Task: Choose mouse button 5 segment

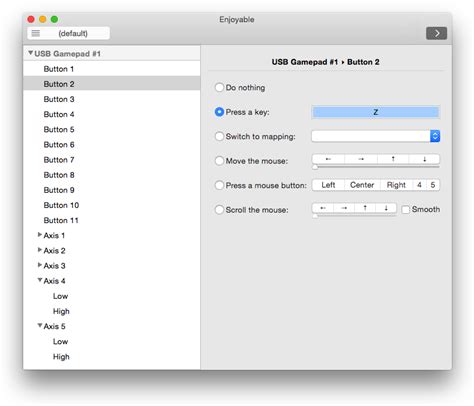Action: pos(433,185)
